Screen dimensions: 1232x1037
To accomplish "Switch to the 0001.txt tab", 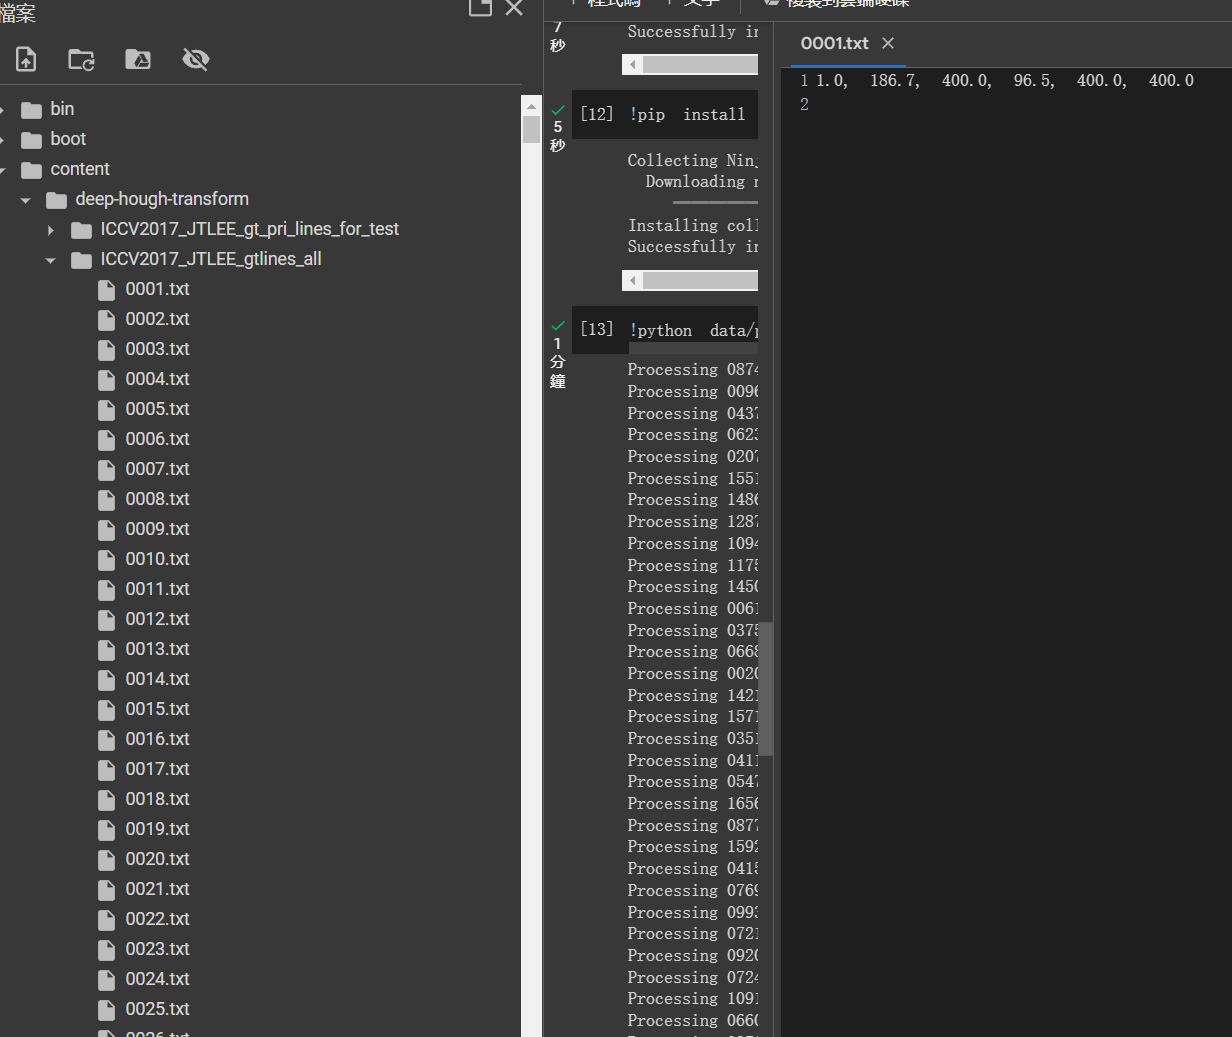I will (x=834, y=43).
